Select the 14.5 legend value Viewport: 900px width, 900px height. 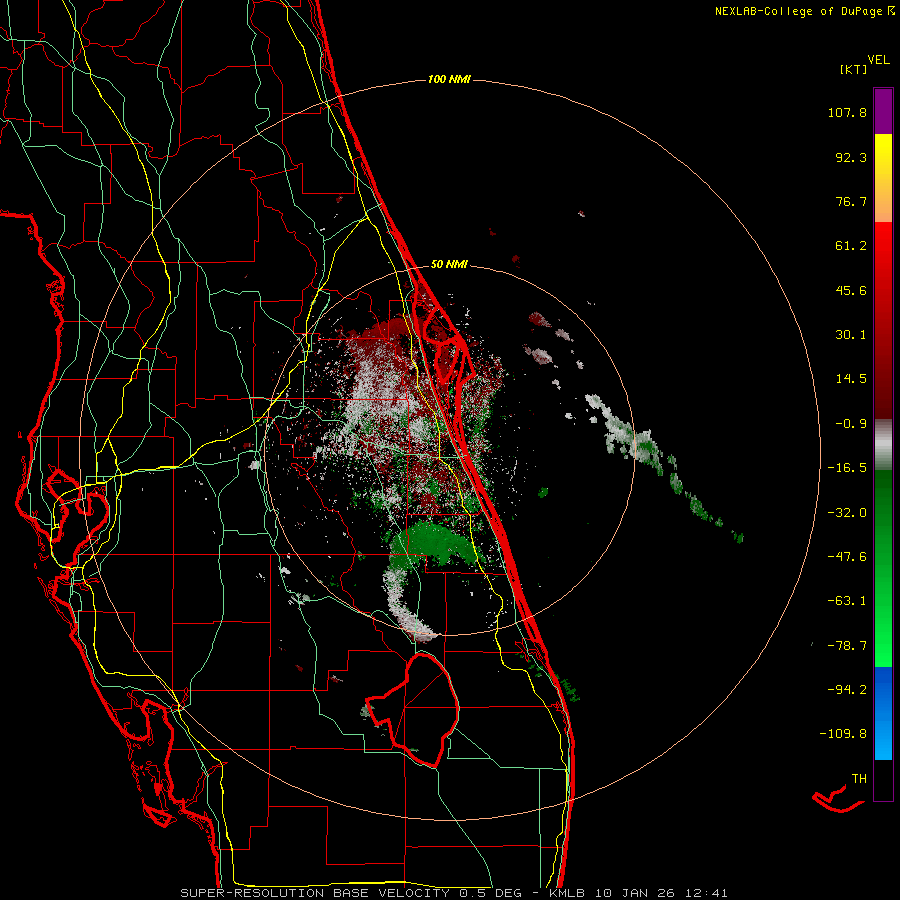(851, 379)
